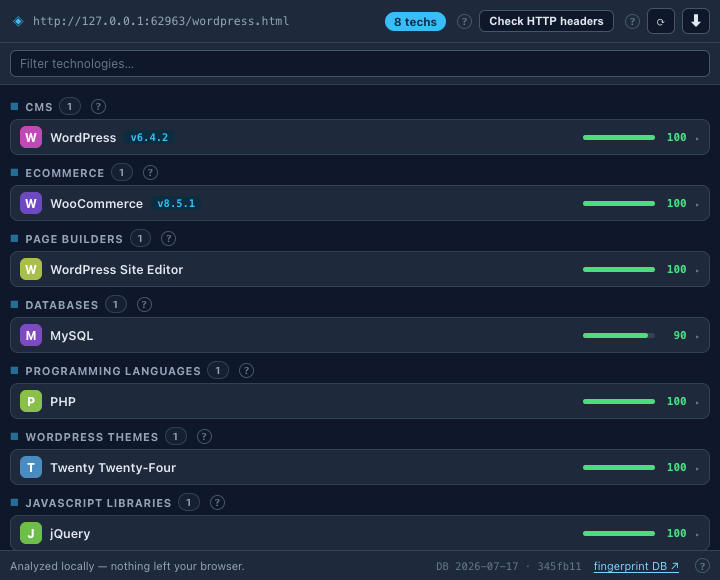Open help icon in the footer bar
This screenshot has height=580, width=720.
[702, 566]
